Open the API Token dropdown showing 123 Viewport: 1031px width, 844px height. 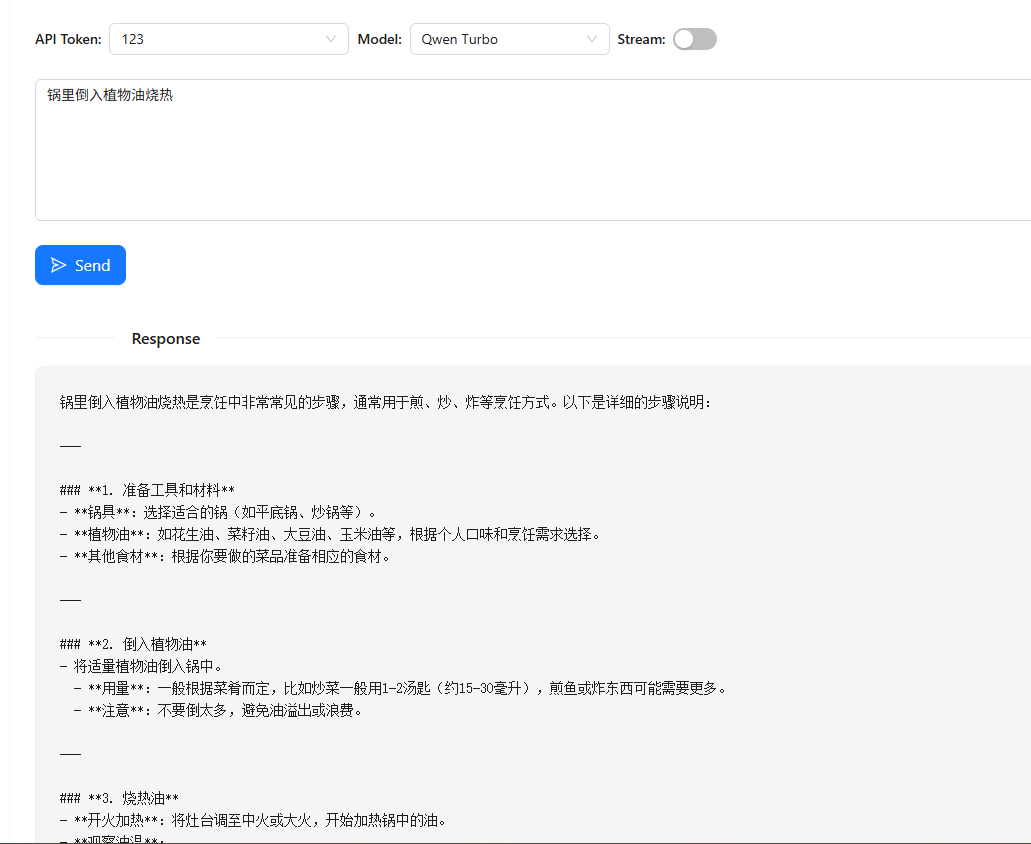point(228,39)
